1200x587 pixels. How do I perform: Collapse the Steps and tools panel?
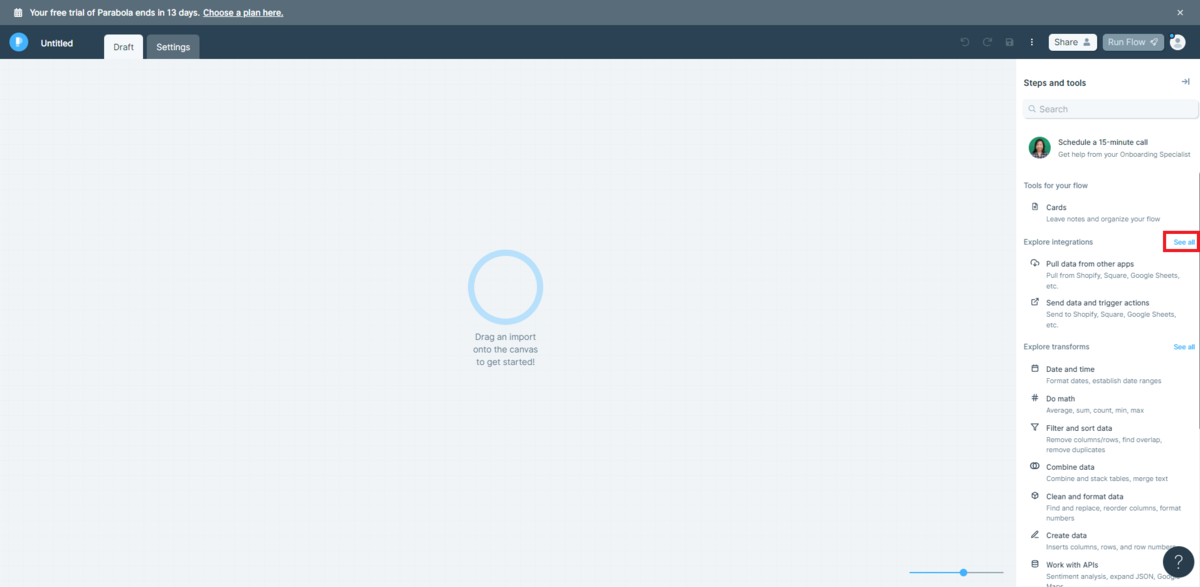(1185, 82)
